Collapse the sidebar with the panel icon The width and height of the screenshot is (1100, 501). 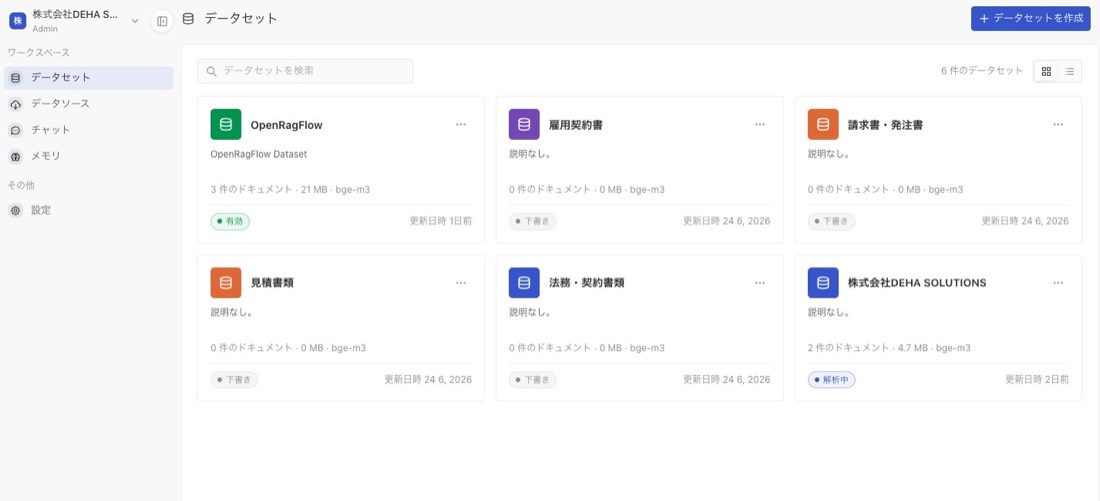(162, 21)
